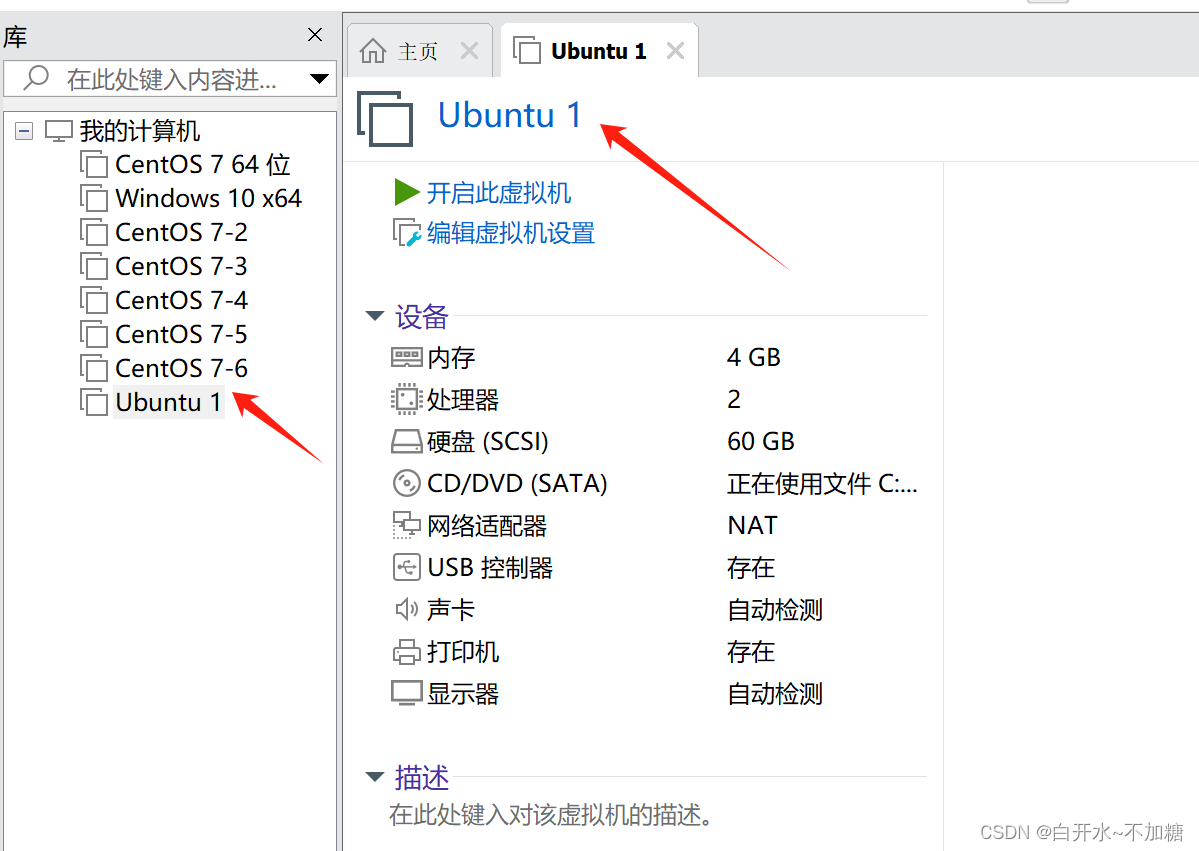
Task: Click the VM icon beside CentOS 7-6
Action: 94,369
